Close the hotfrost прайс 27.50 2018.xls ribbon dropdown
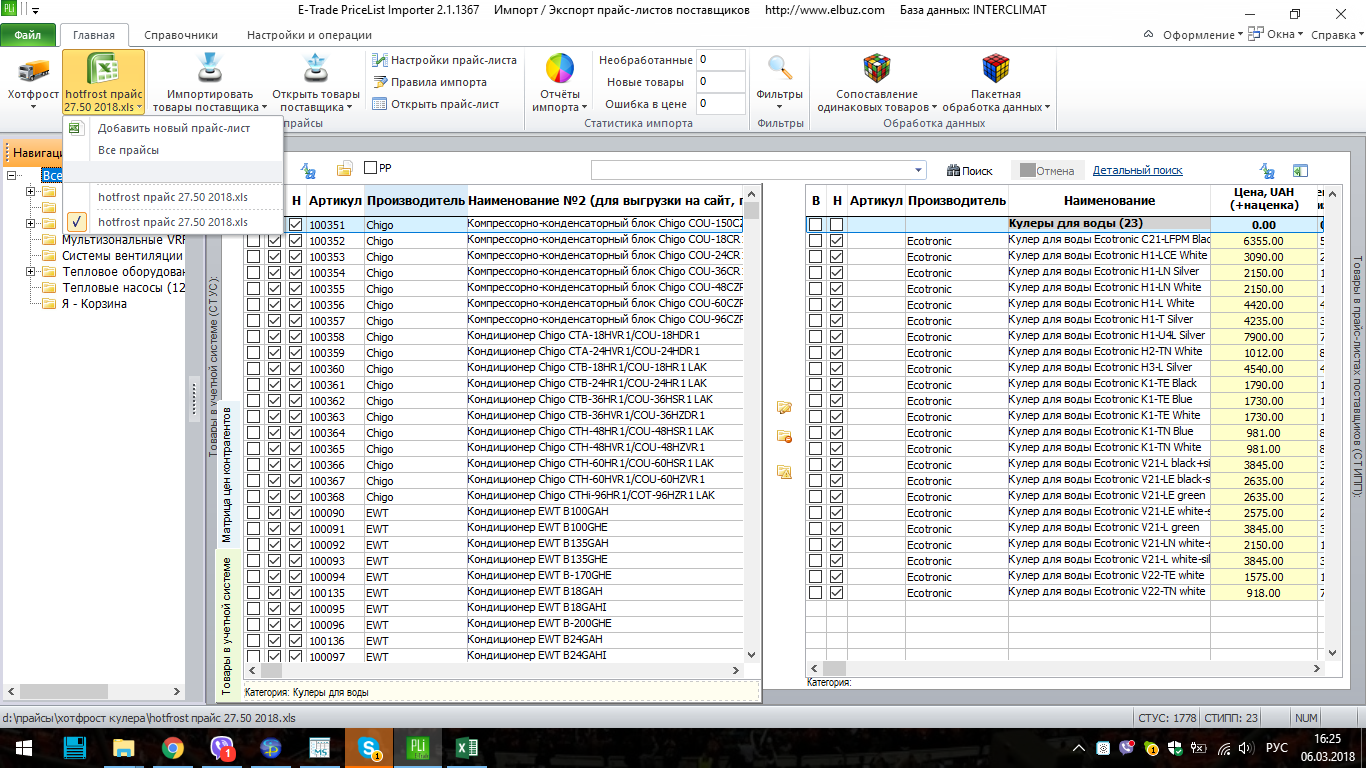This screenshot has width=1366, height=768. click(x=103, y=83)
